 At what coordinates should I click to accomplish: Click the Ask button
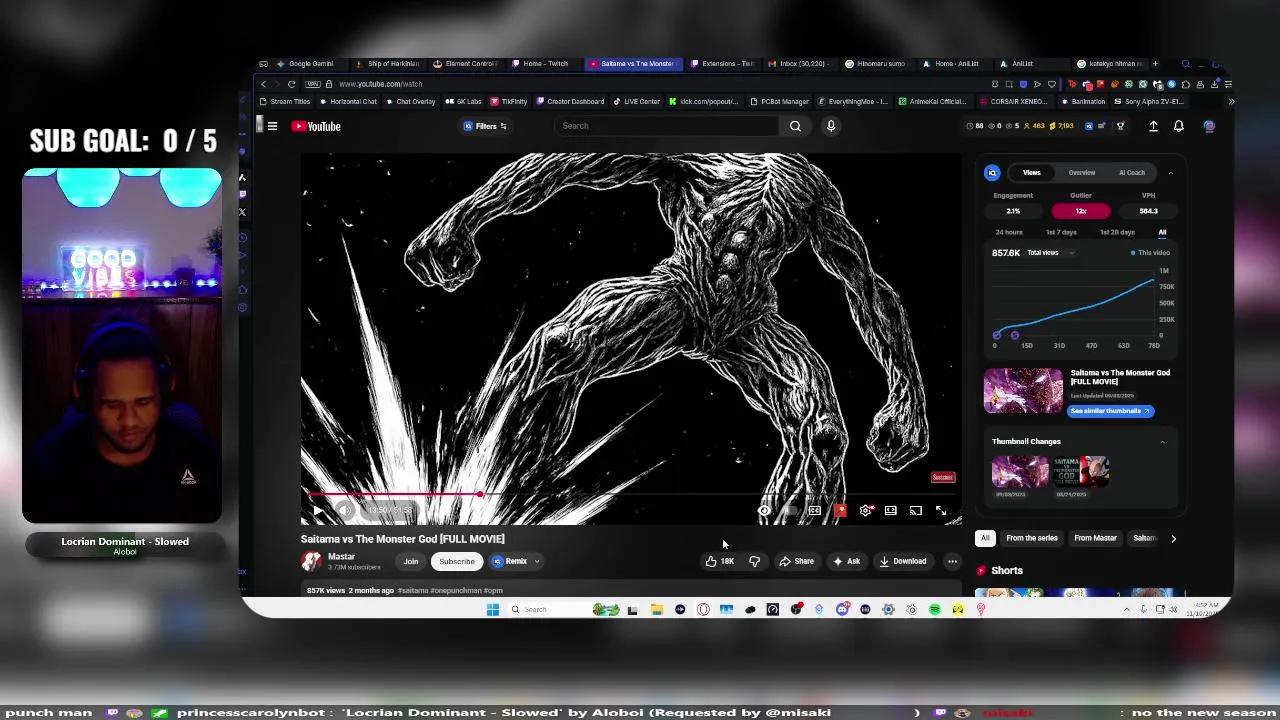(x=846, y=561)
